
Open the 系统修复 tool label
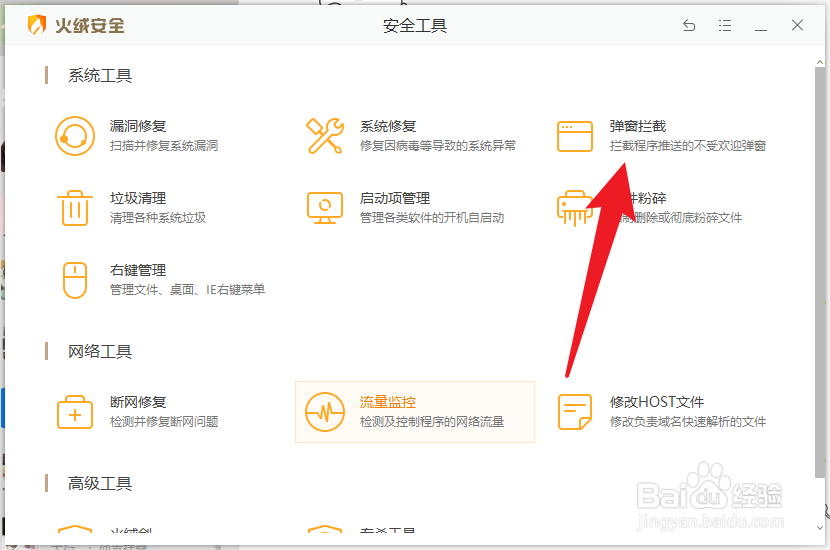pos(388,126)
